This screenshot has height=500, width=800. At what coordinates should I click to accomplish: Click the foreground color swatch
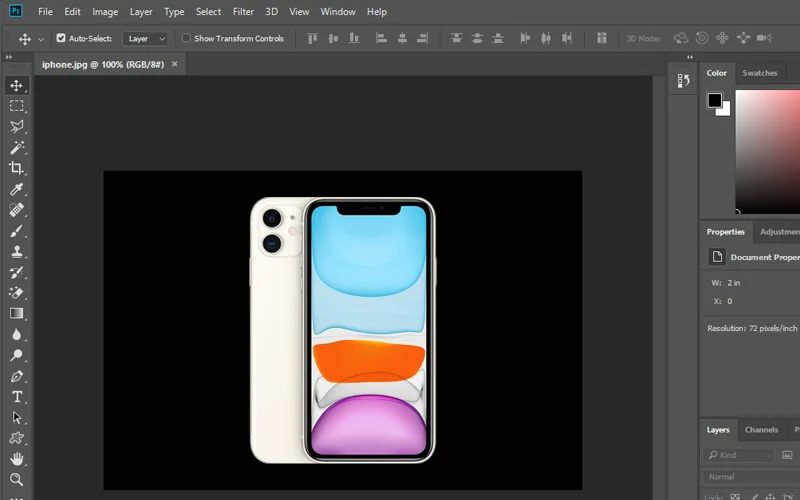714,100
